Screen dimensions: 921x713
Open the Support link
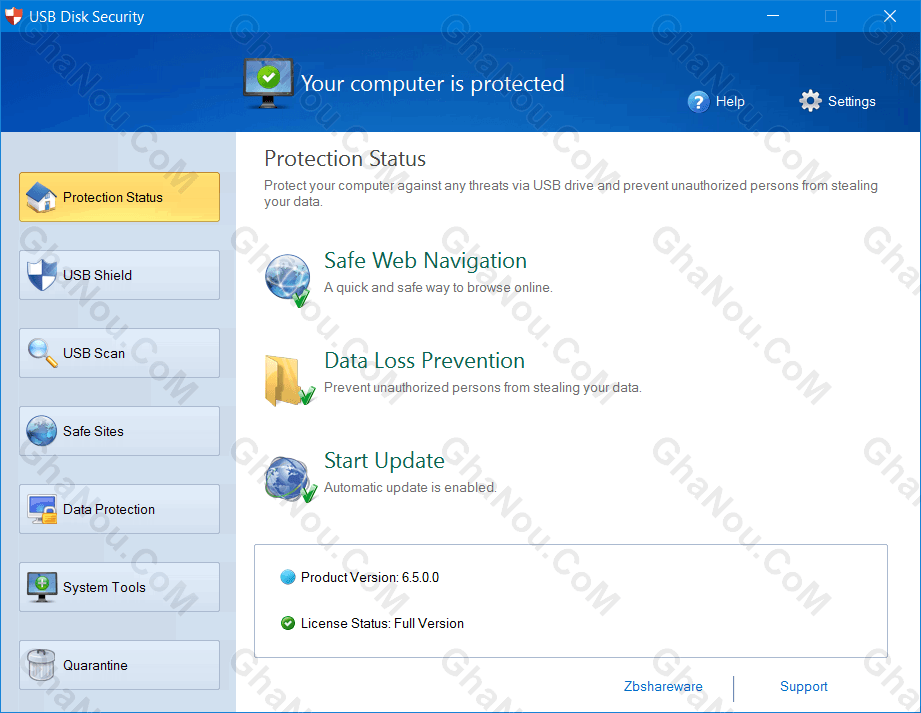click(804, 686)
